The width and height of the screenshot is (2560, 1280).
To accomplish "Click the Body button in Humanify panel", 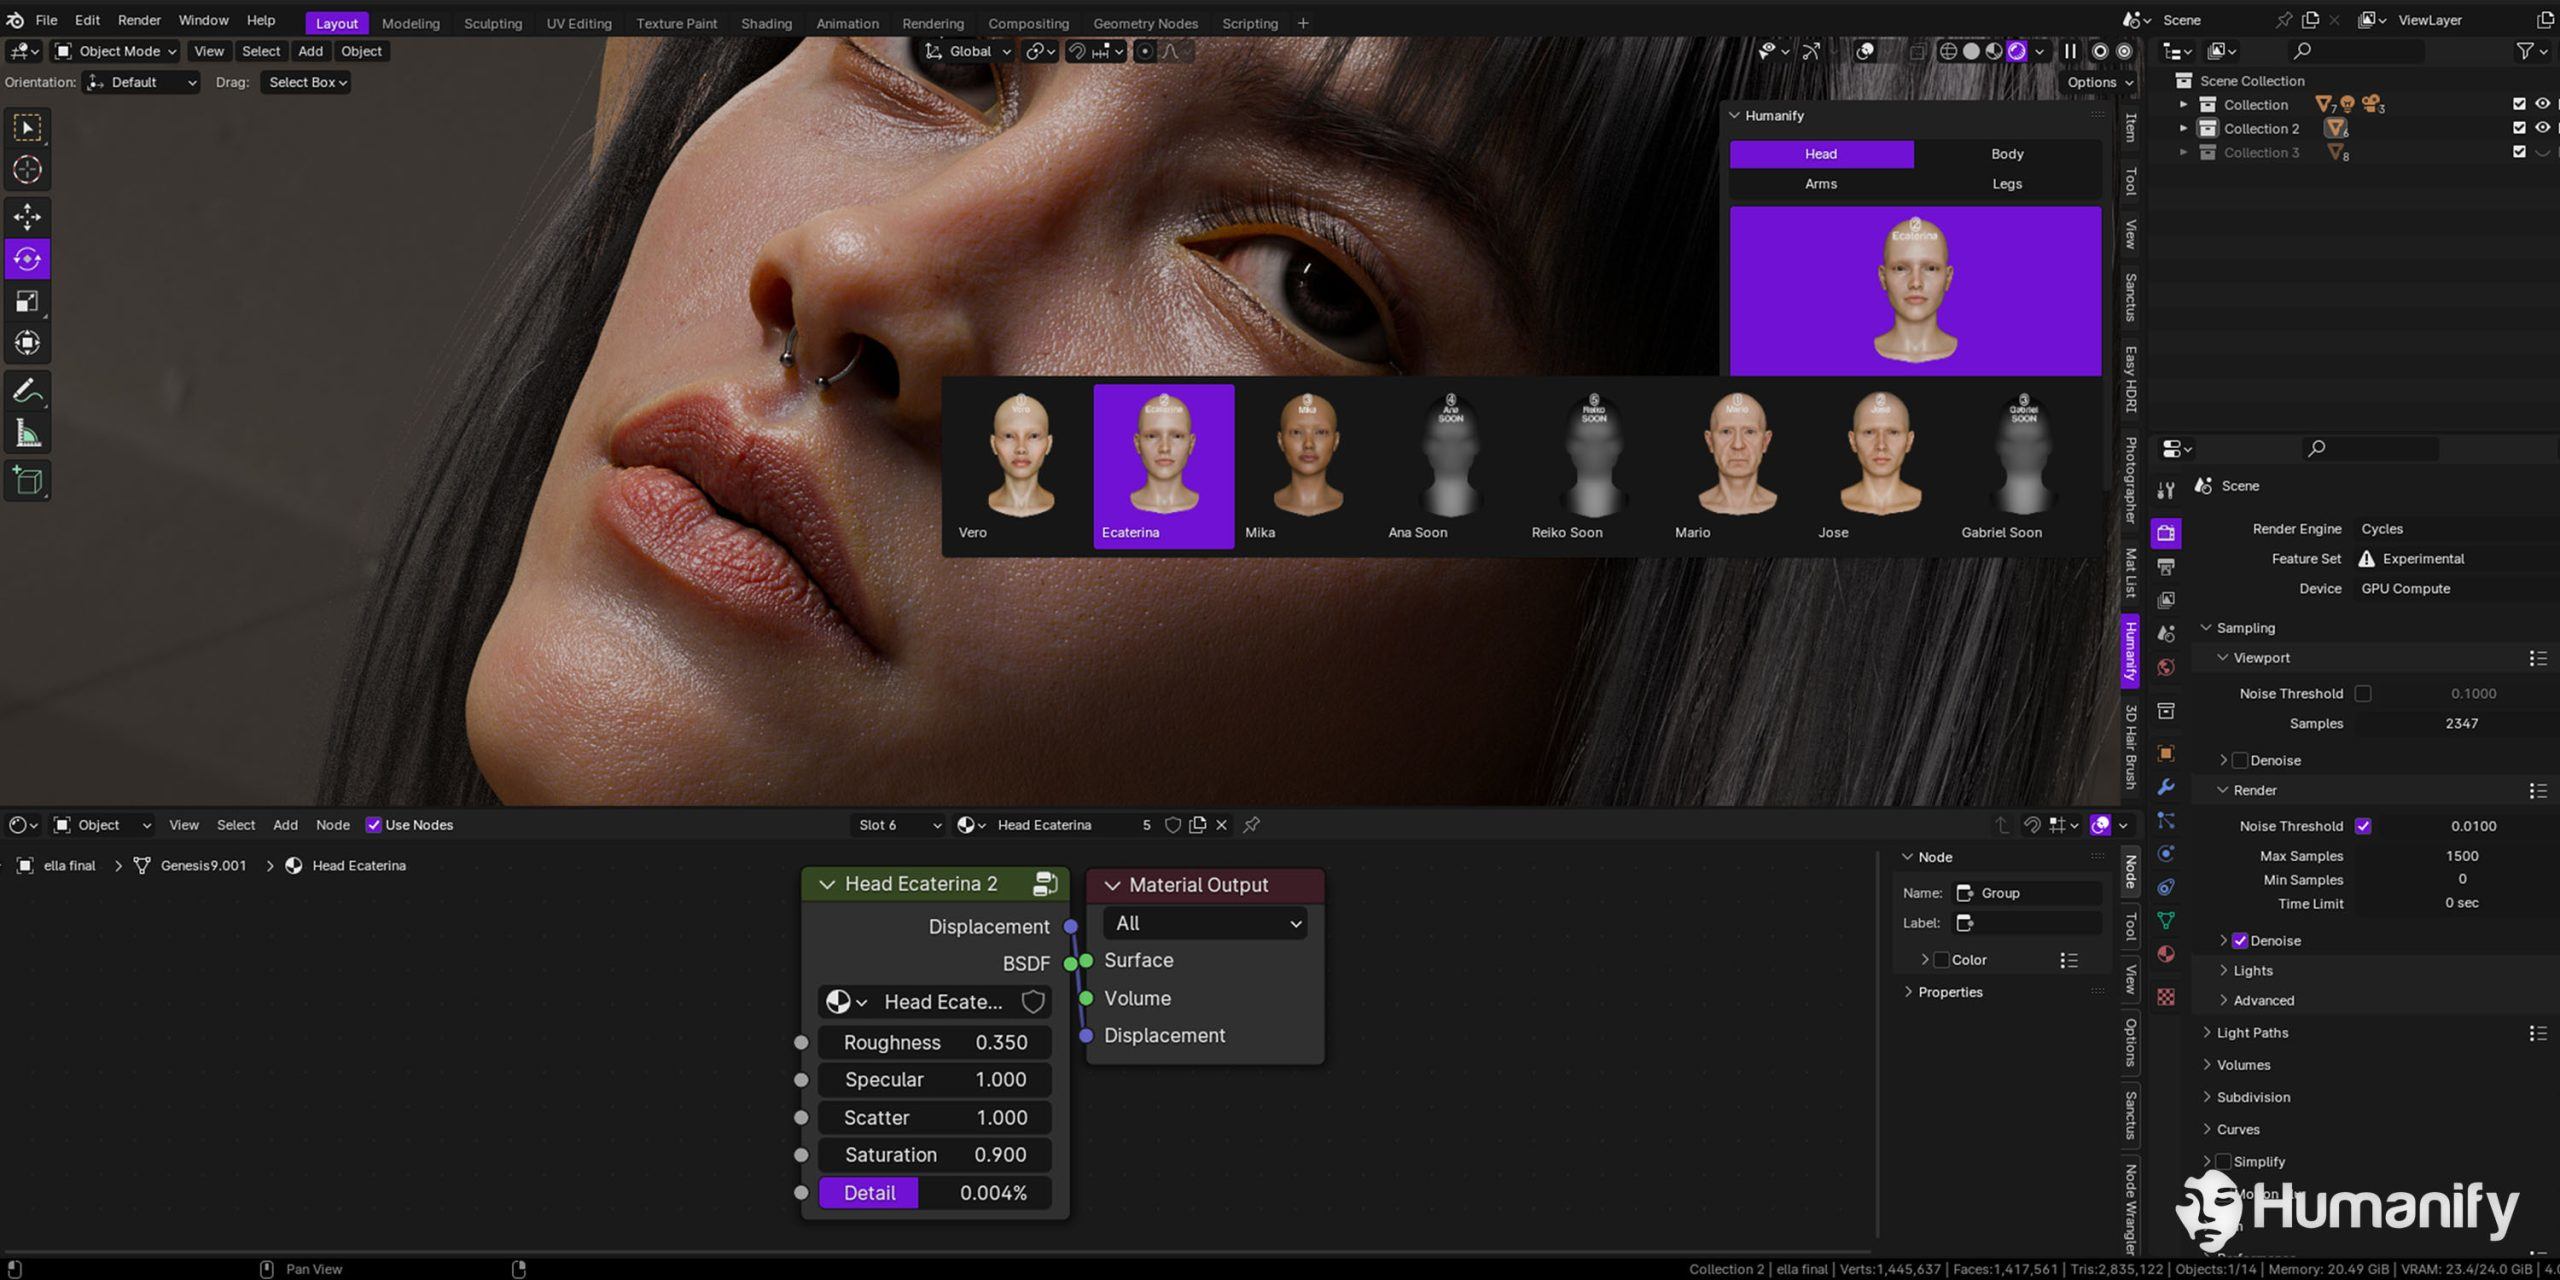I will 2007,154.
